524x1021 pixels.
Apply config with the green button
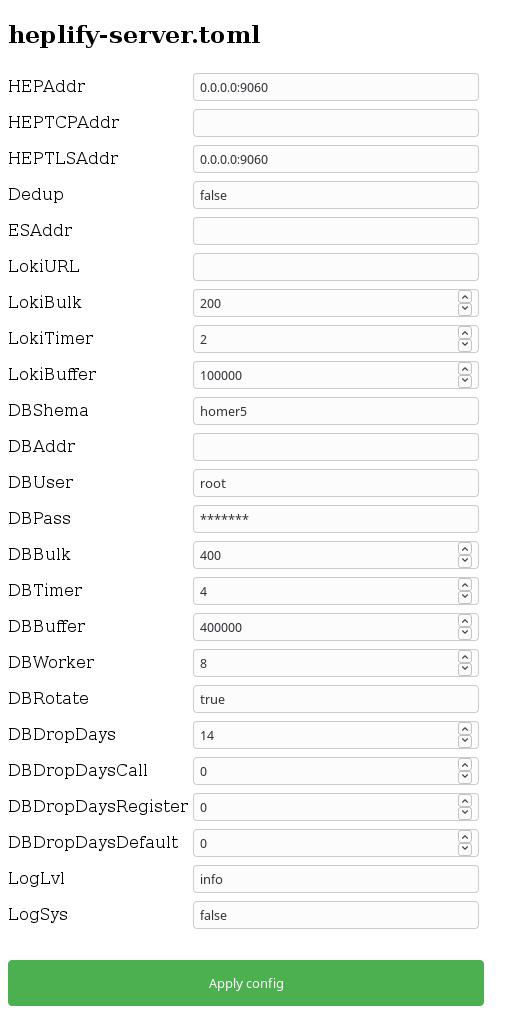tap(246, 983)
